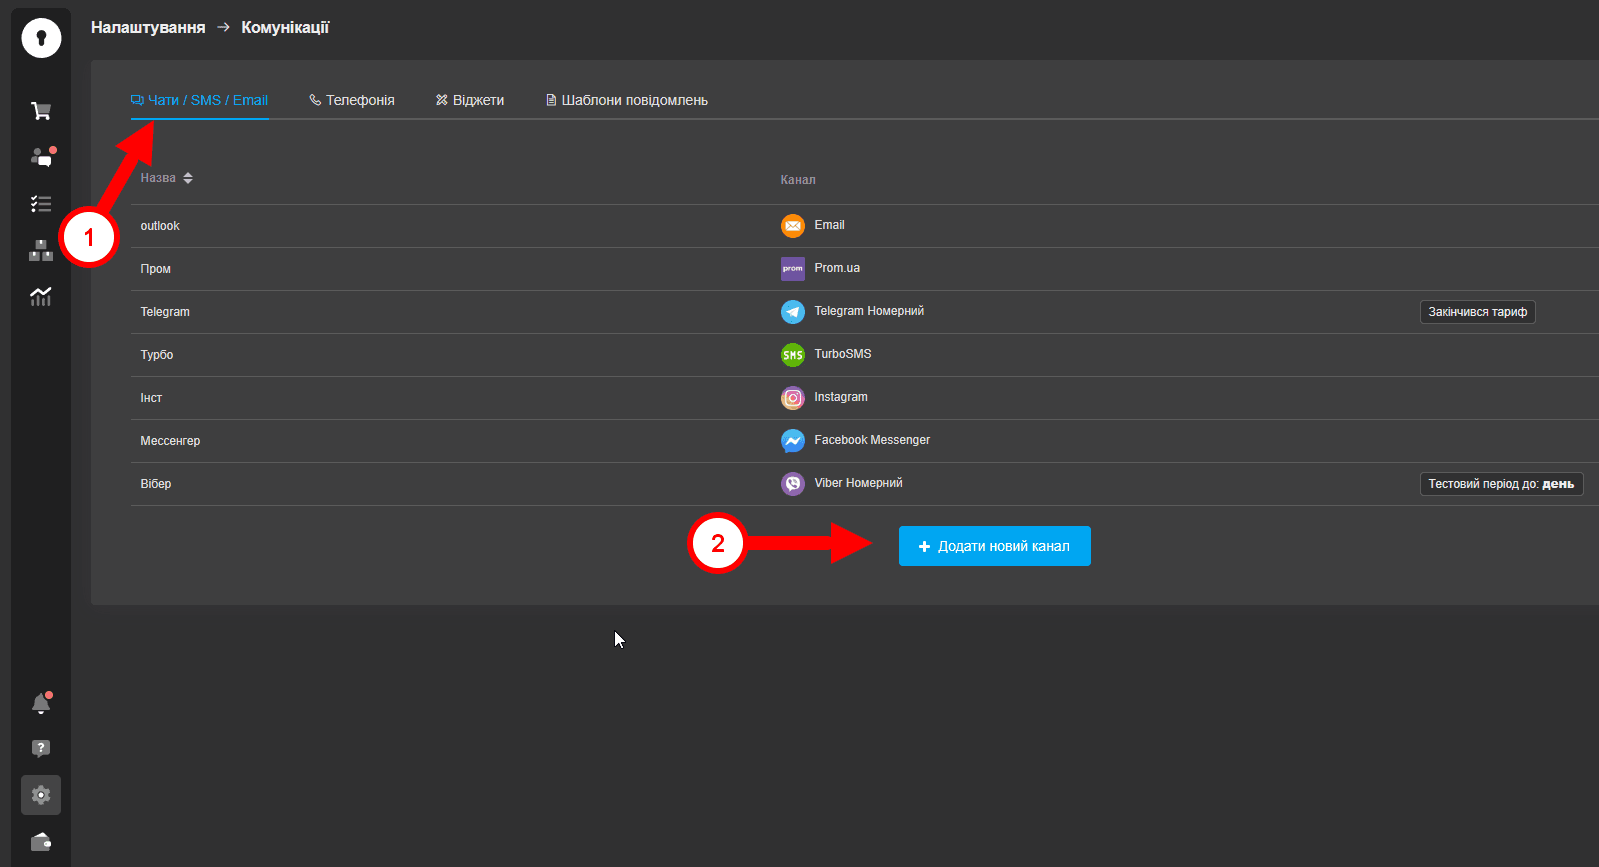
Task: Switch to the Телефонія tab
Action: point(352,100)
